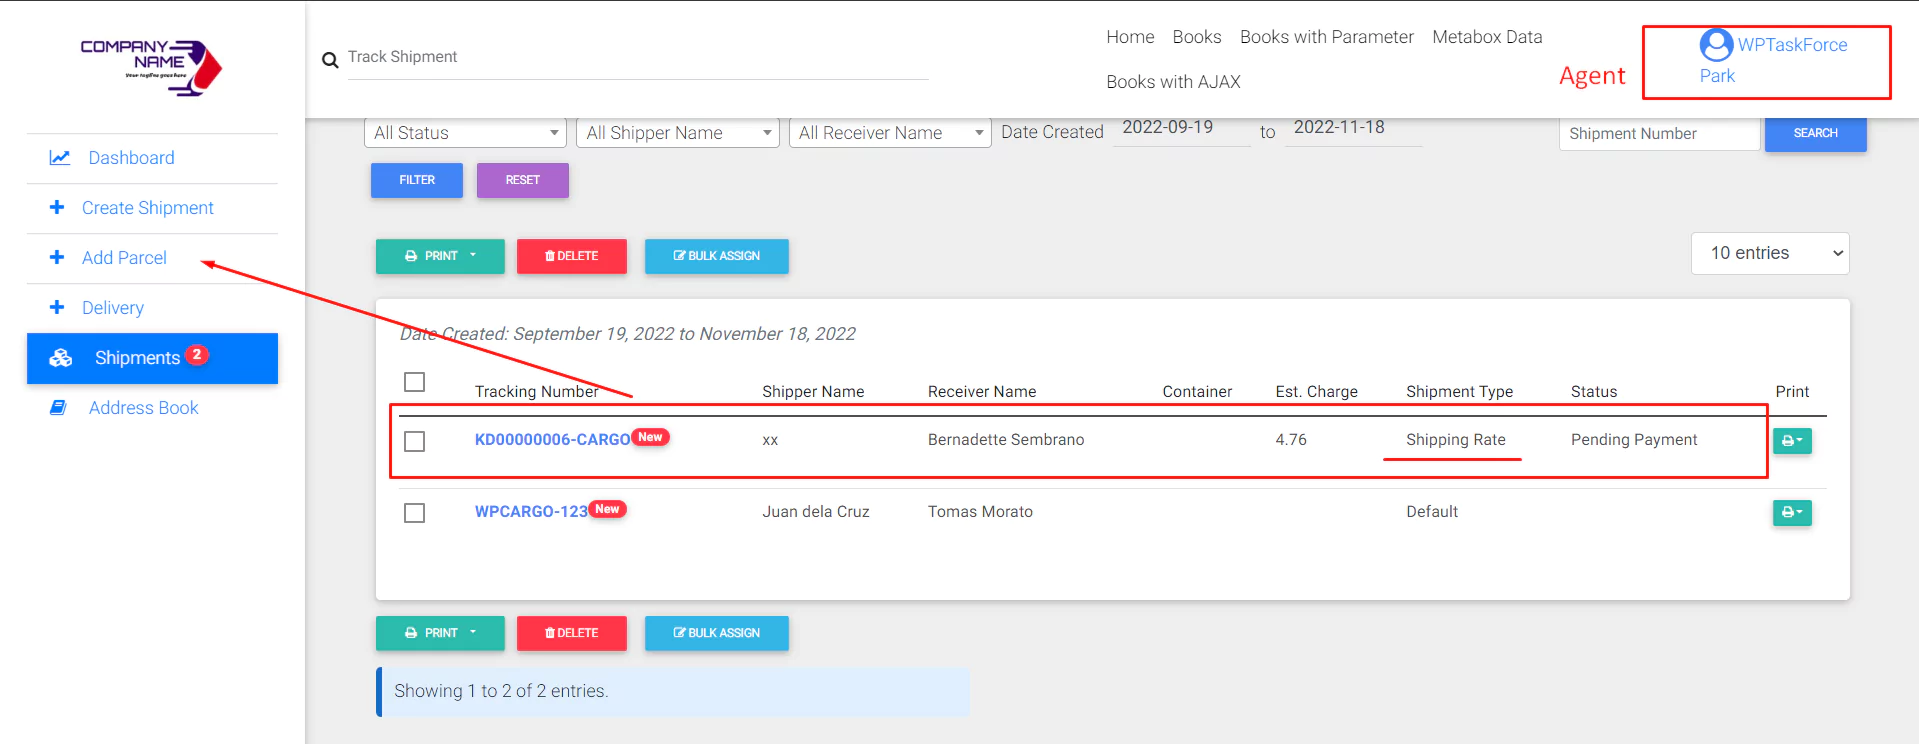
Task: Click the Track Shipment magnifier icon
Action: coord(330,60)
